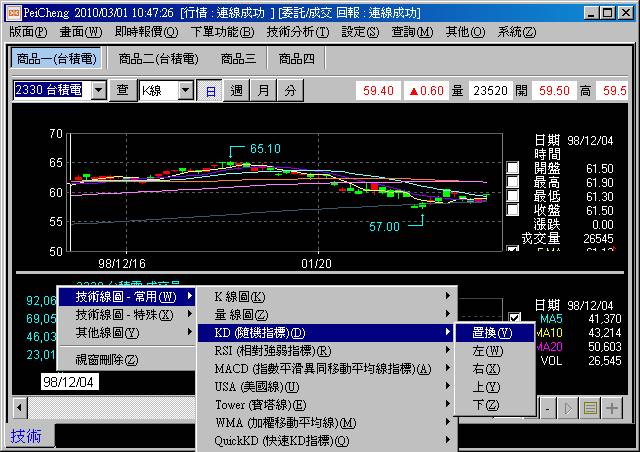
Task: Toggle the 開盤 checkbox
Action: coord(513,167)
